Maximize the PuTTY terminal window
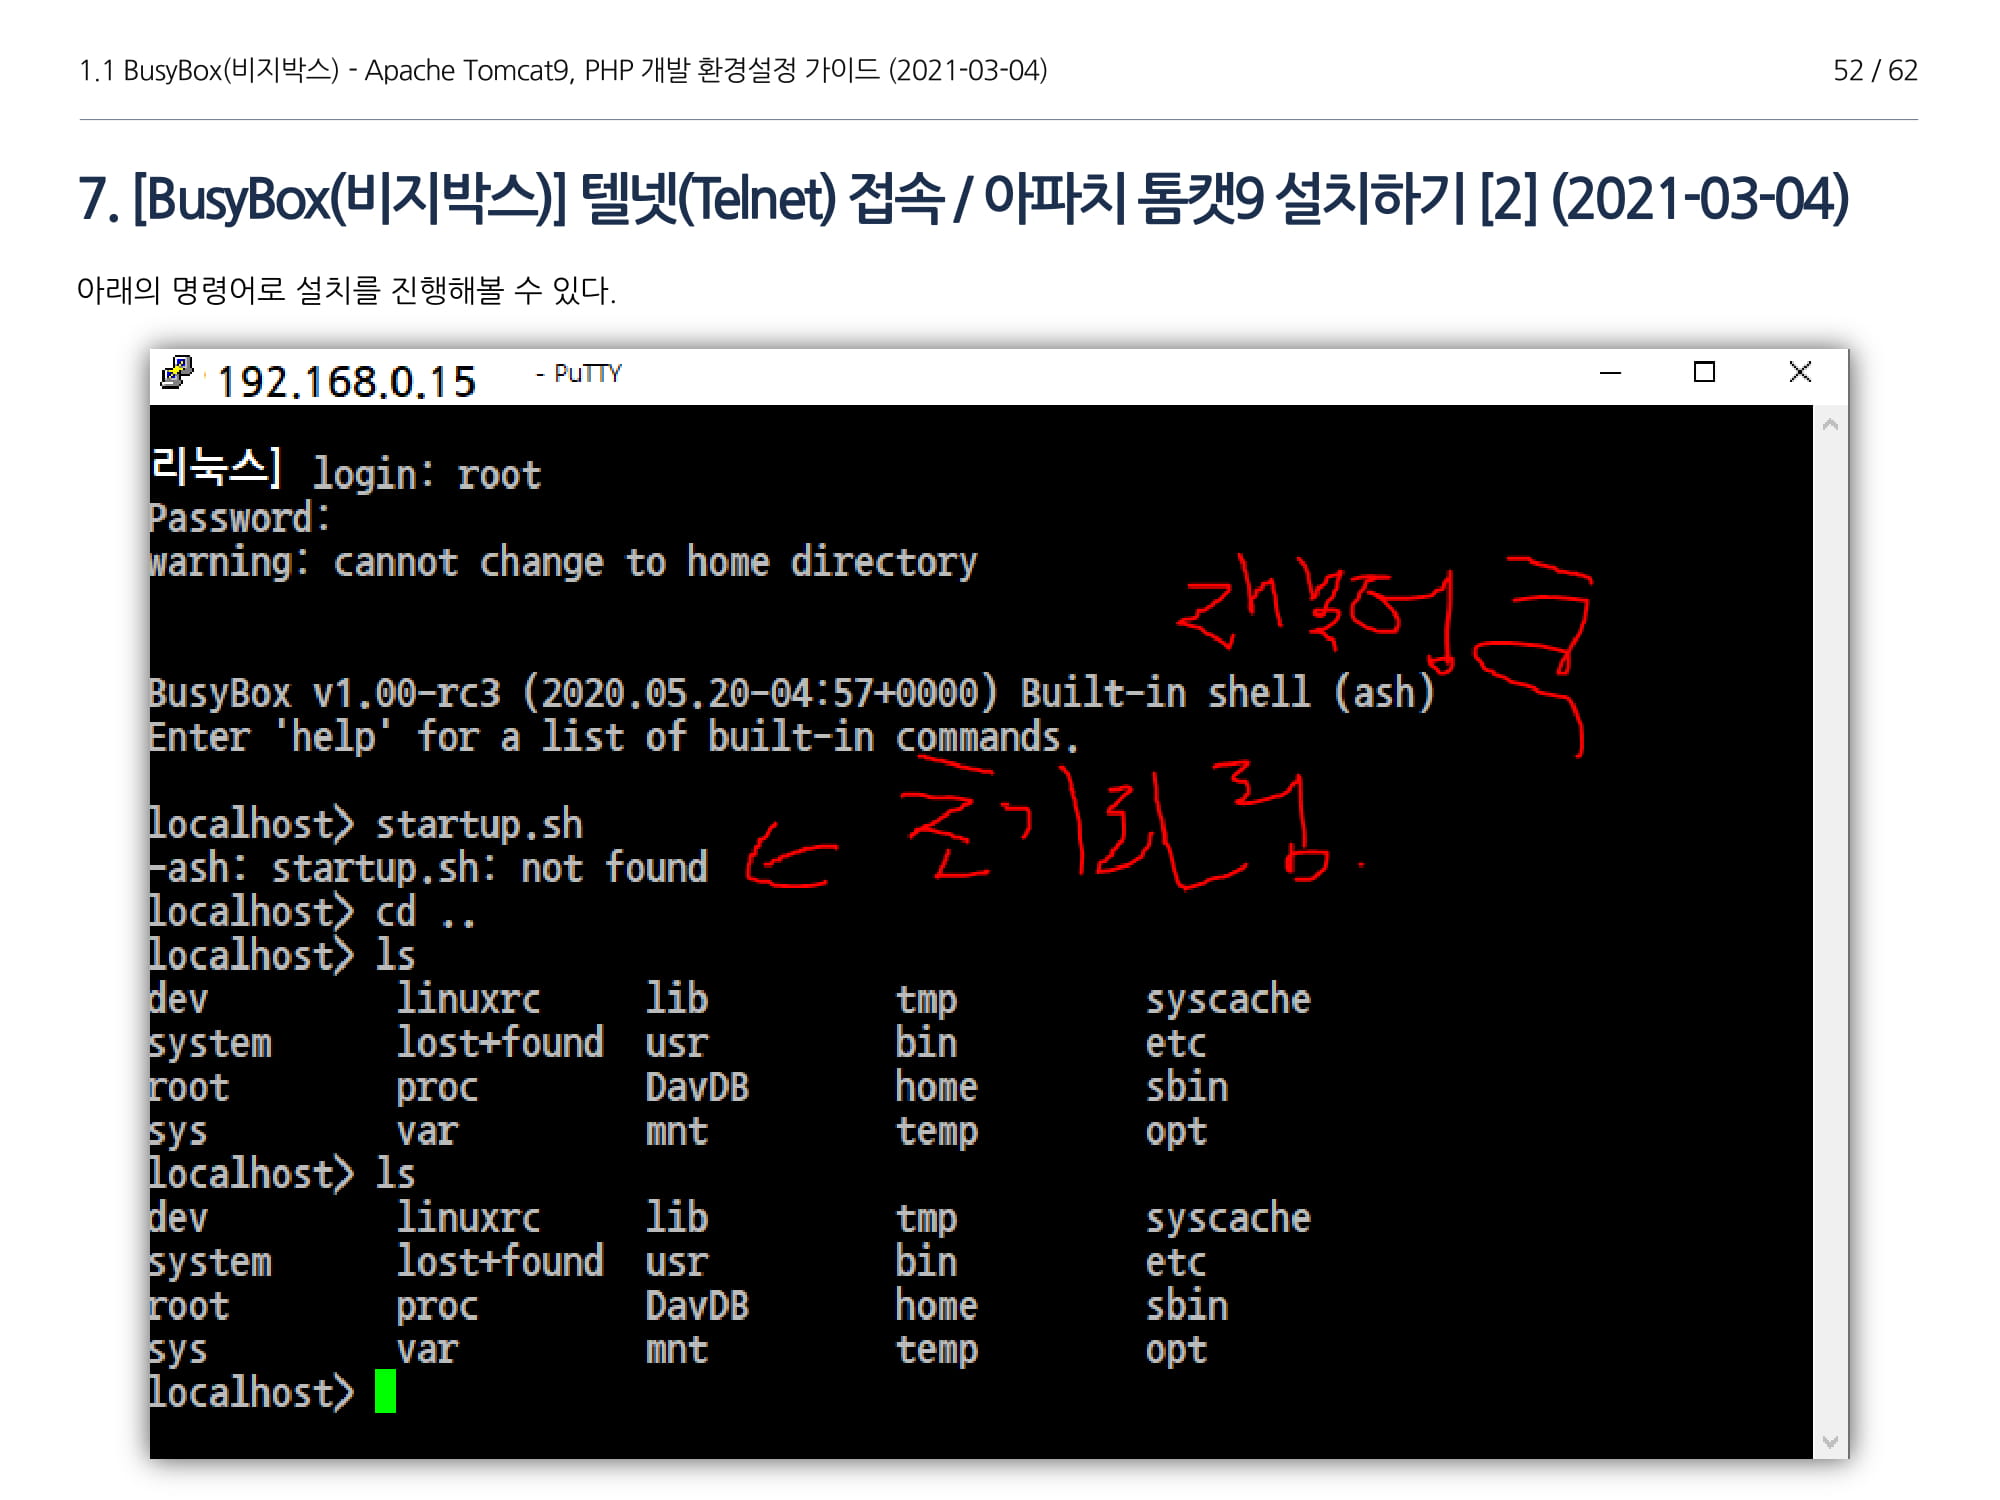This screenshot has width=2000, height=1500. pyautogui.click(x=1704, y=373)
